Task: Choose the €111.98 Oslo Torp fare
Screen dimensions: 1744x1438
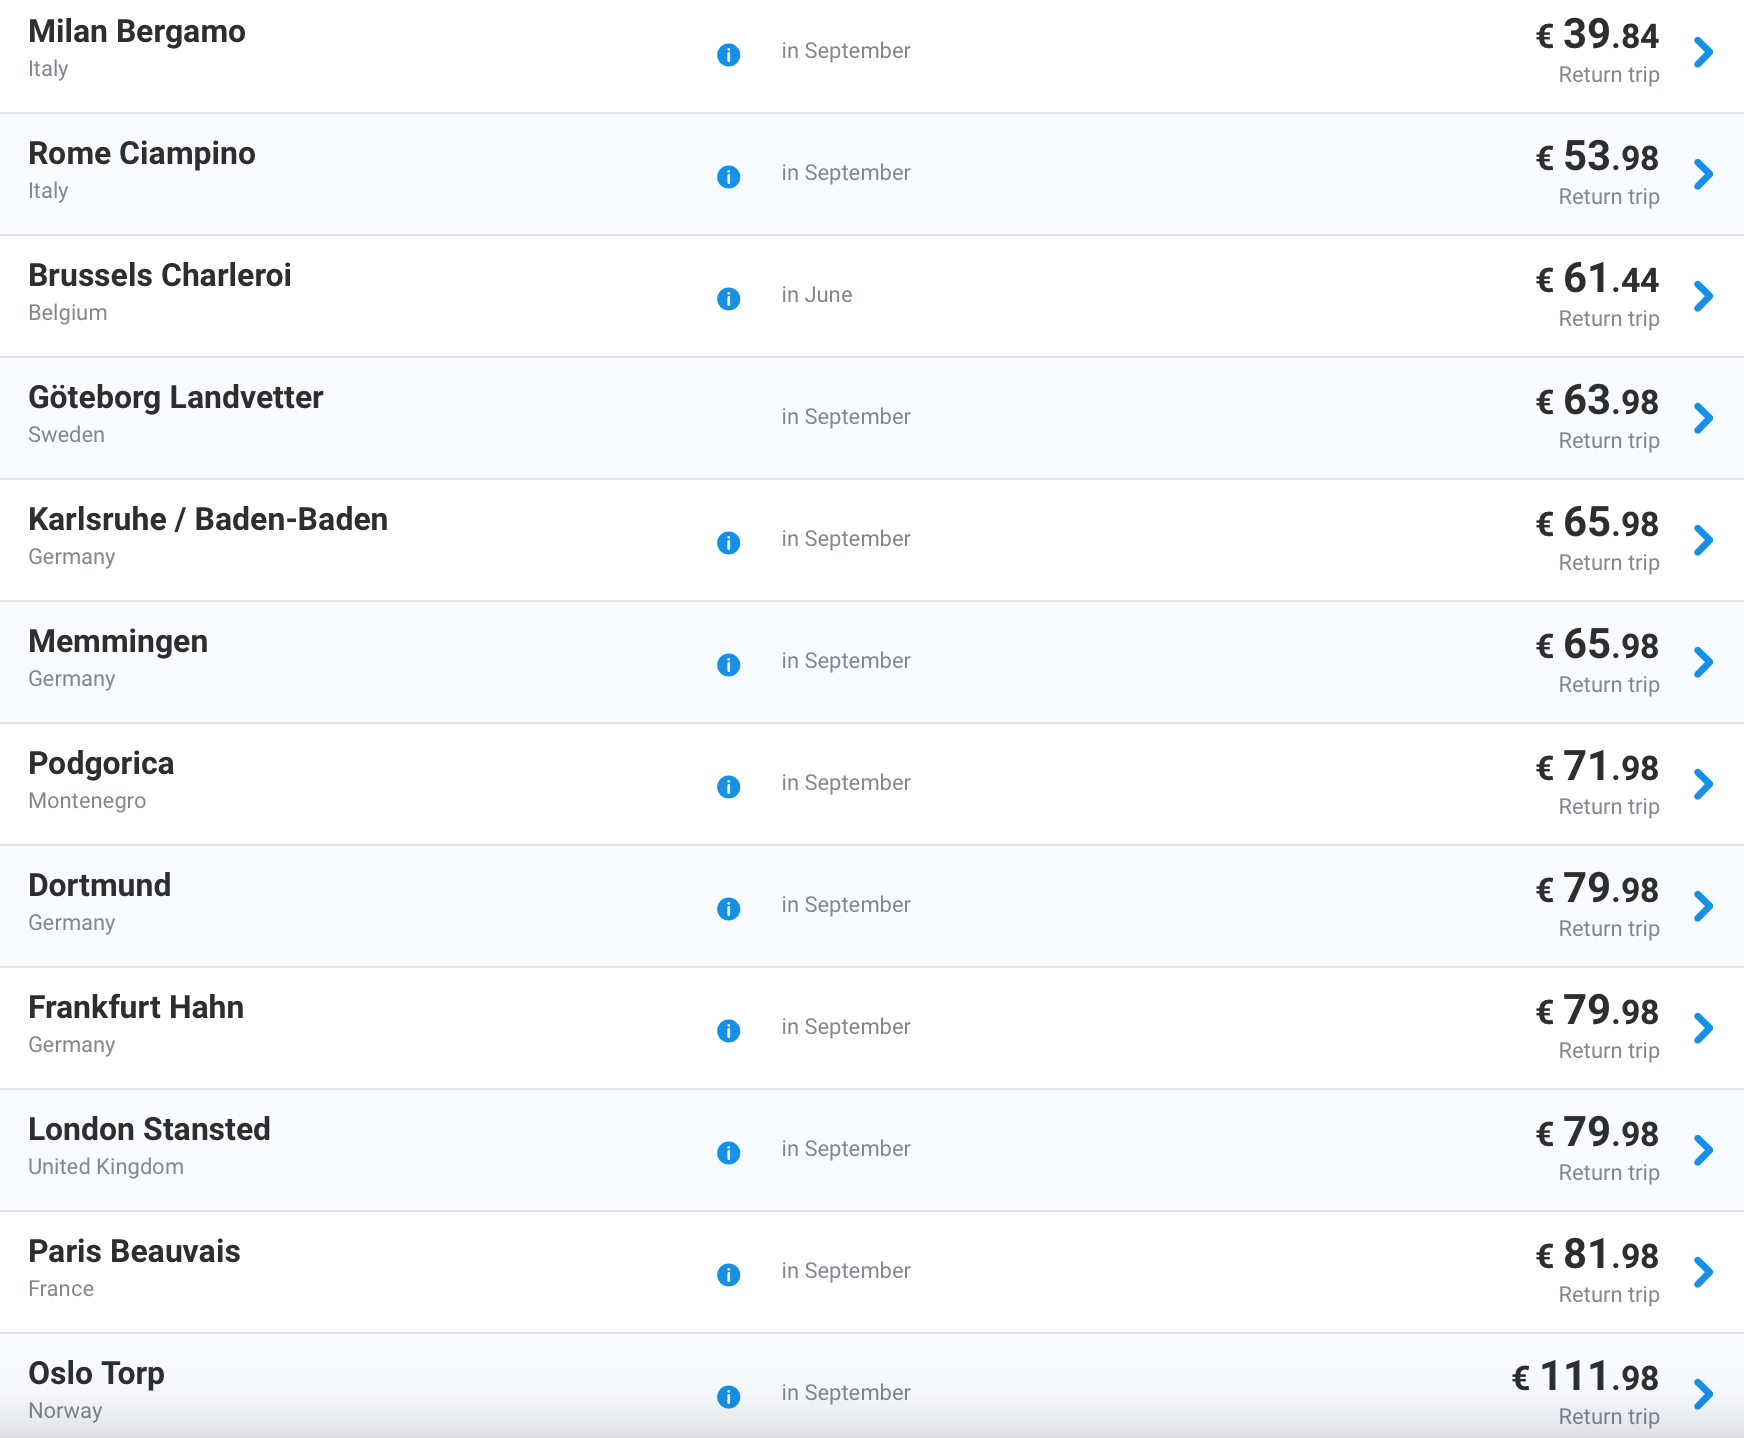Action: point(1585,1377)
